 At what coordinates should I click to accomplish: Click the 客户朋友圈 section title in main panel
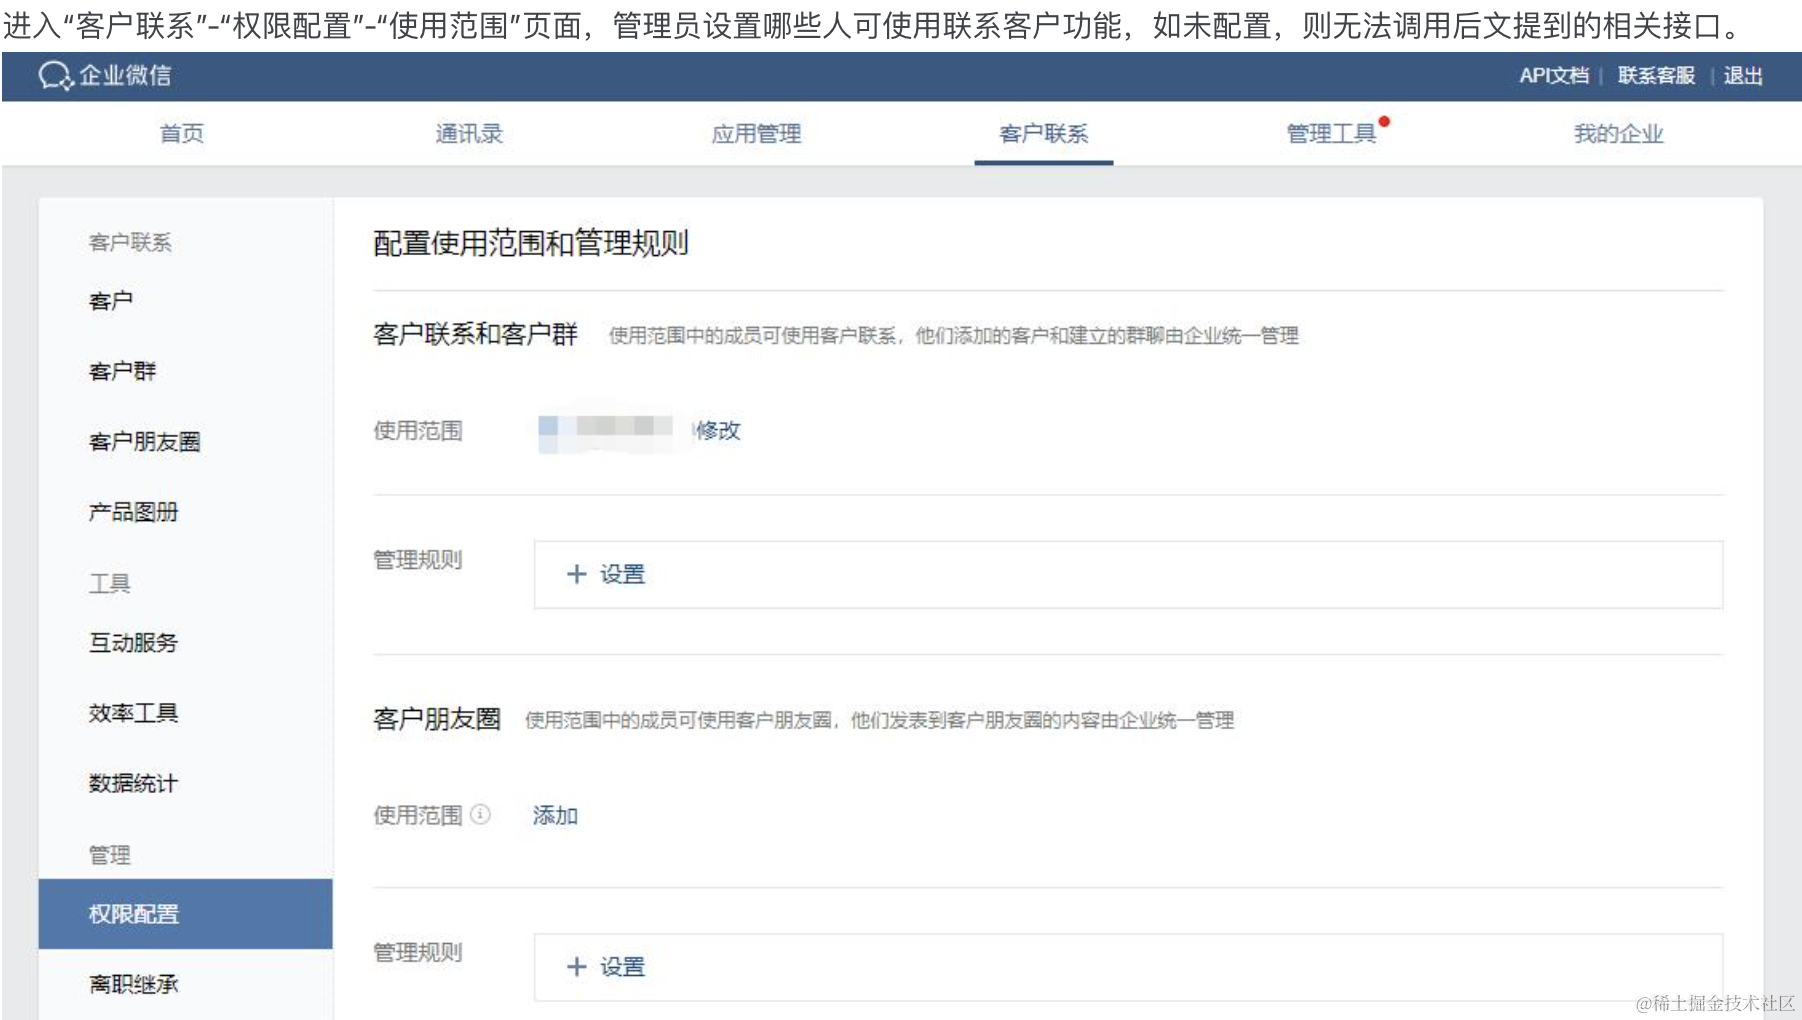(436, 719)
